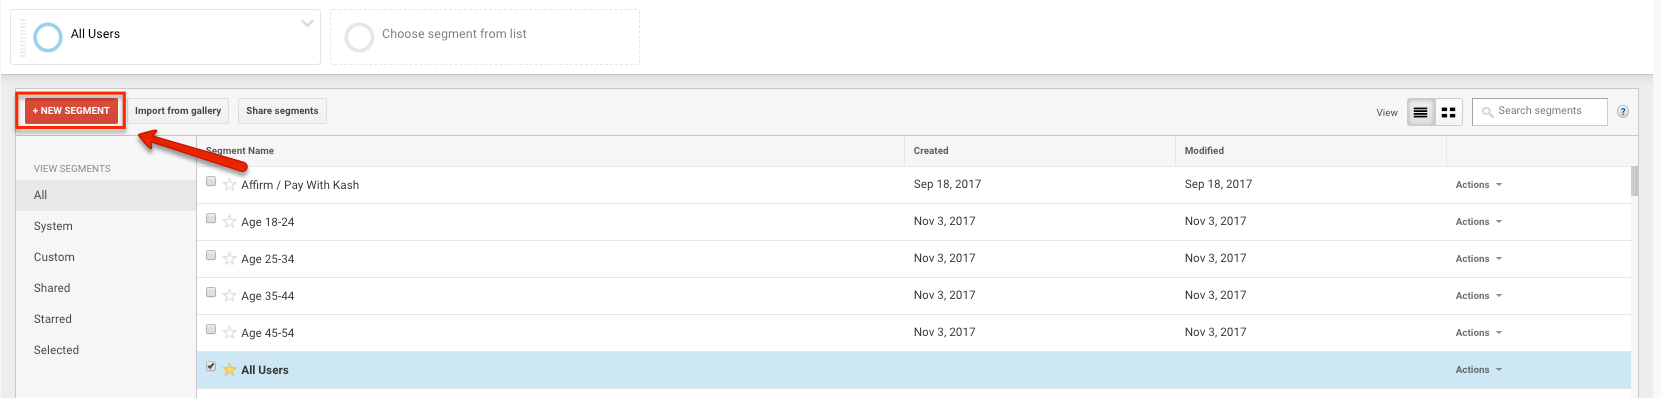Switch to grid view icon

point(1448,112)
